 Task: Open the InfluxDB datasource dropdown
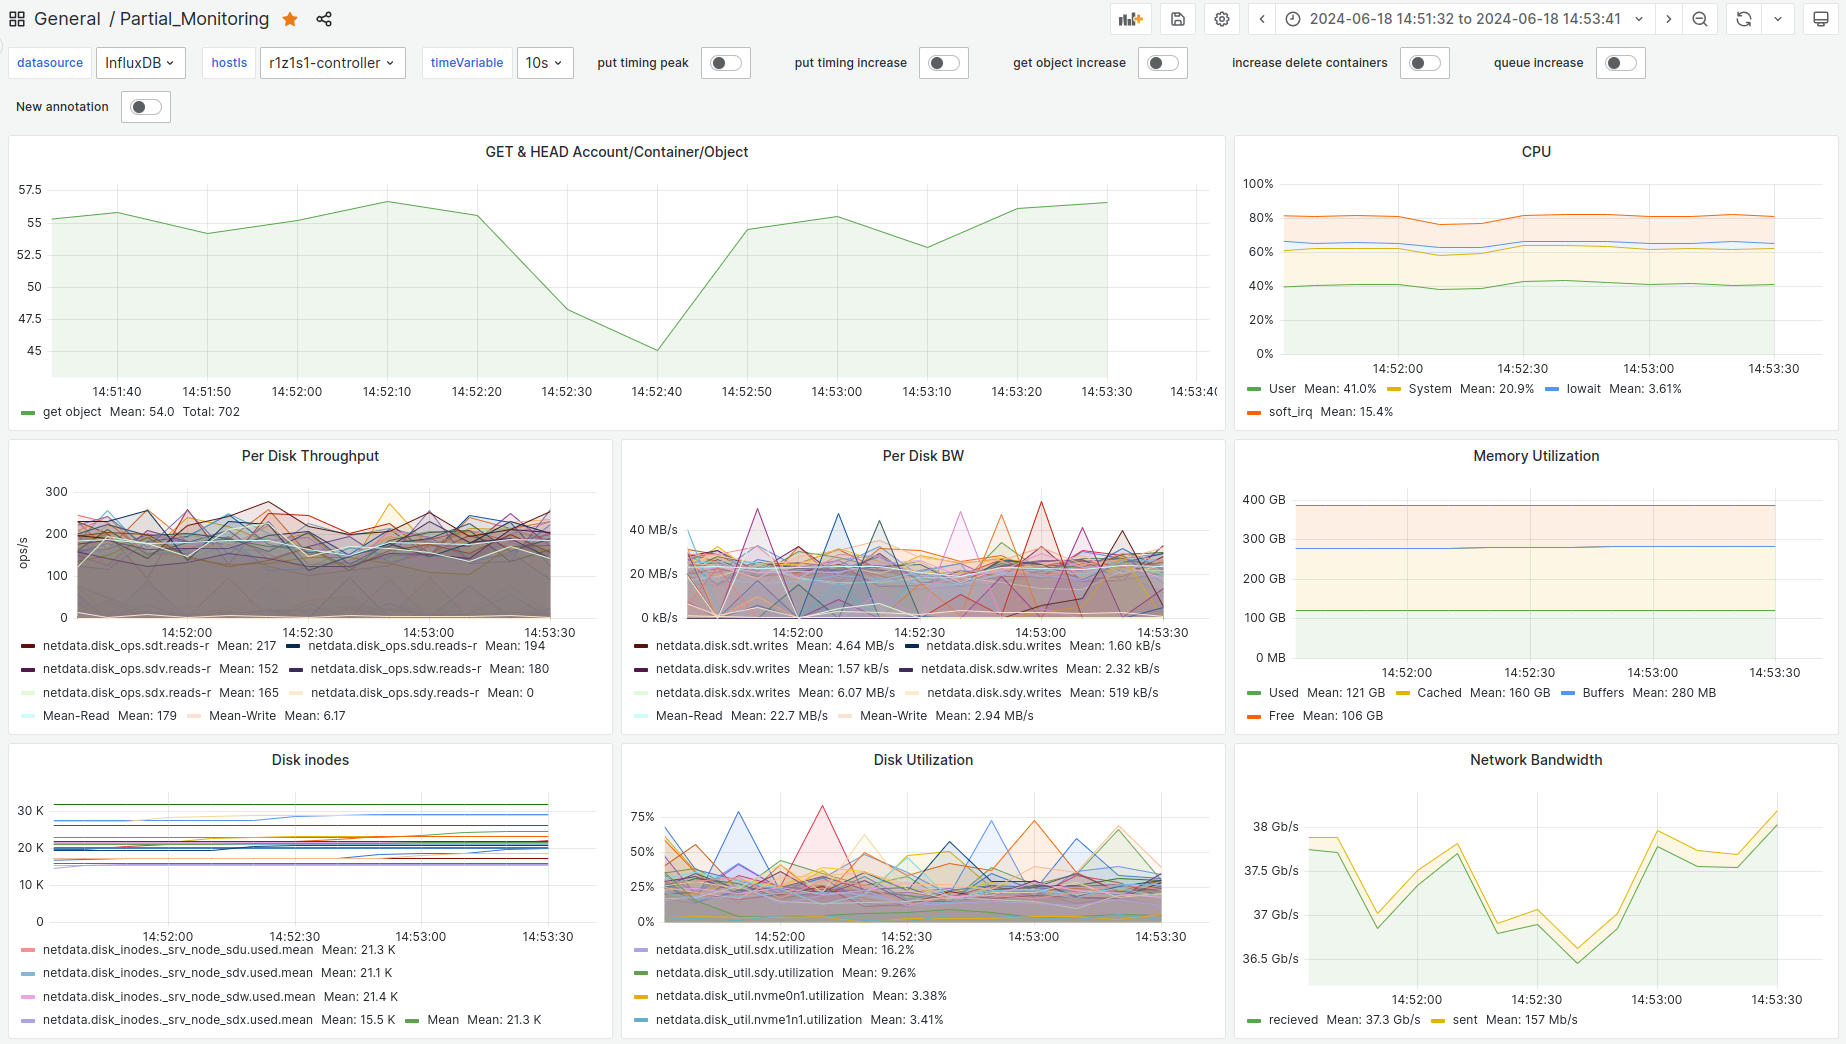(x=140, y=63)
